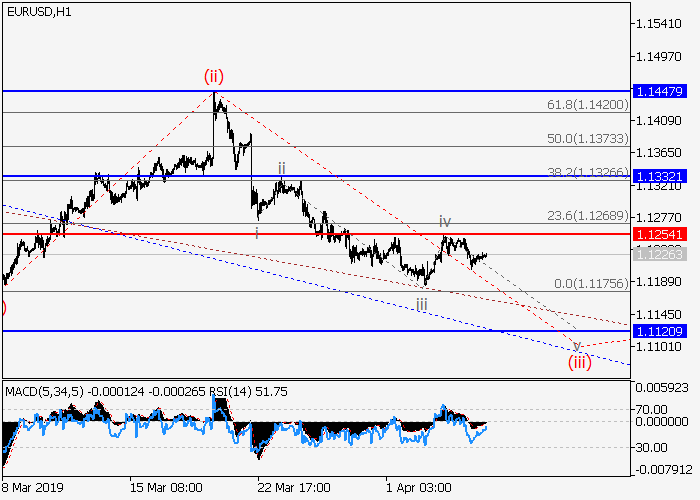The width and height of the screenshot is (700, 500).
Task: Select the 23.6(1.12689) Fibonacci level label
Action: point(587,214)
